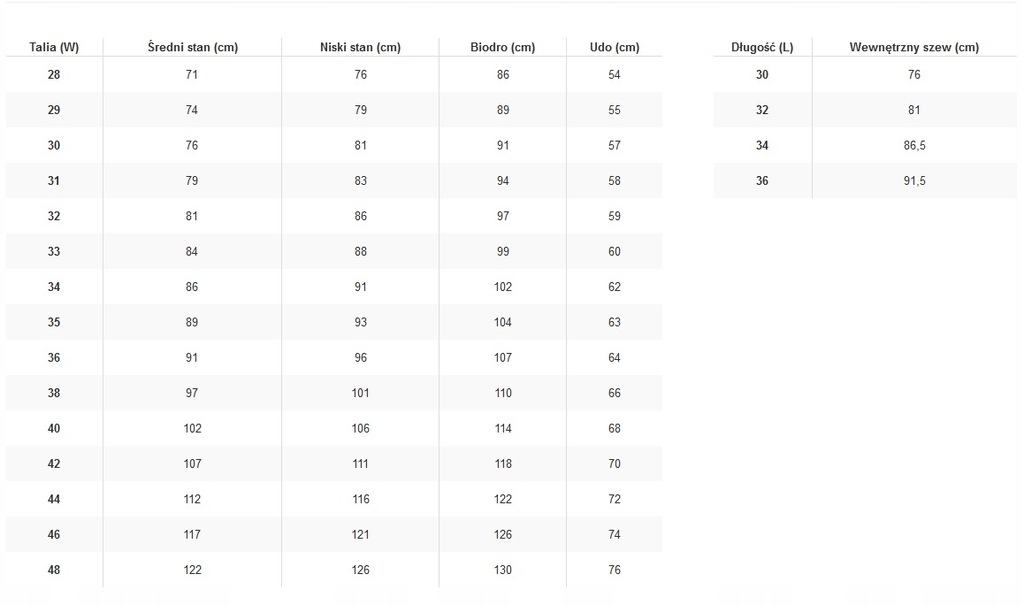Click waist size 38 in Talia column
Screen dimensions: 1024x605
(54, 393)
